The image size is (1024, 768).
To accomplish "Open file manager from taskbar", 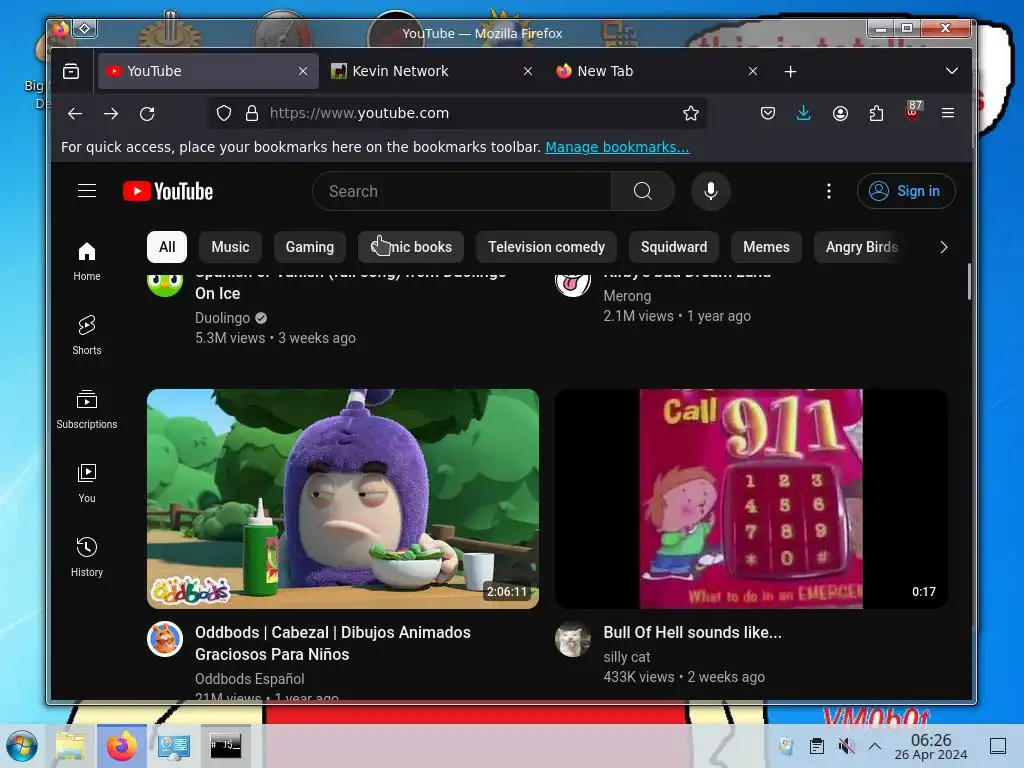I will 71,746.
